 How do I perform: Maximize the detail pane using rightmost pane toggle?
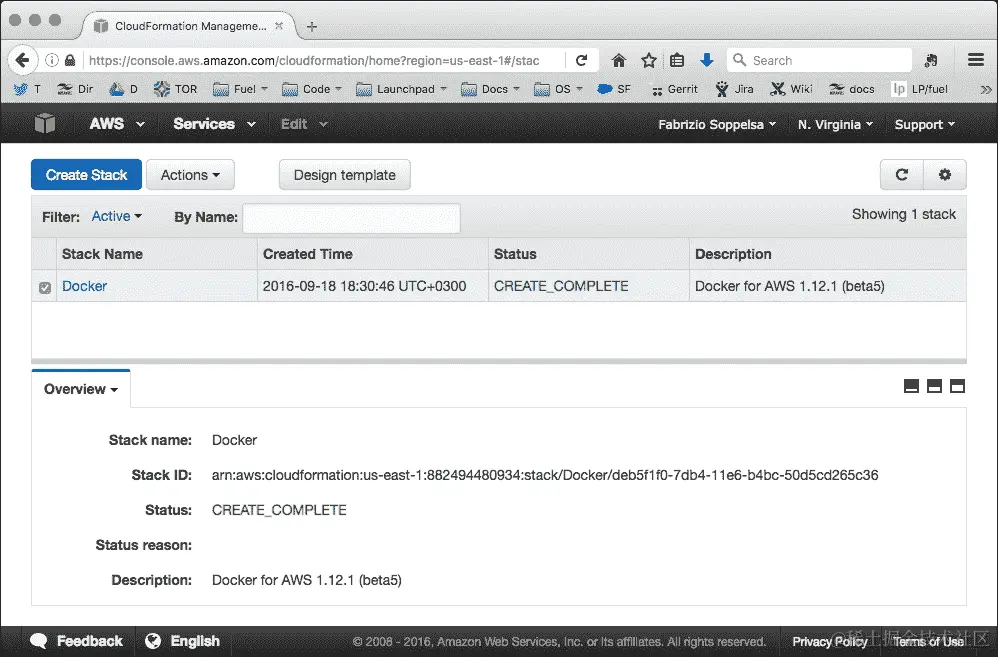click(959, 385)
